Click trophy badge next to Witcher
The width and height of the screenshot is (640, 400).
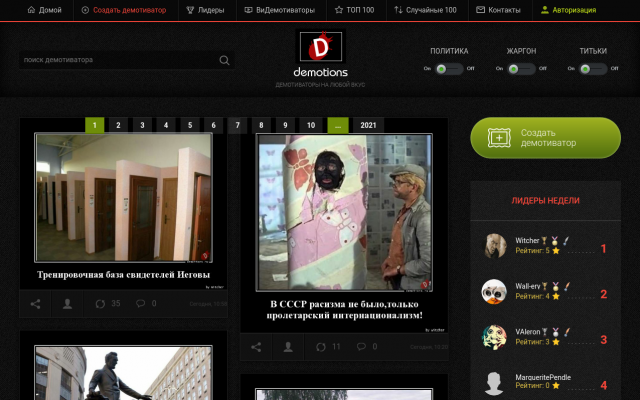point(544,240)
